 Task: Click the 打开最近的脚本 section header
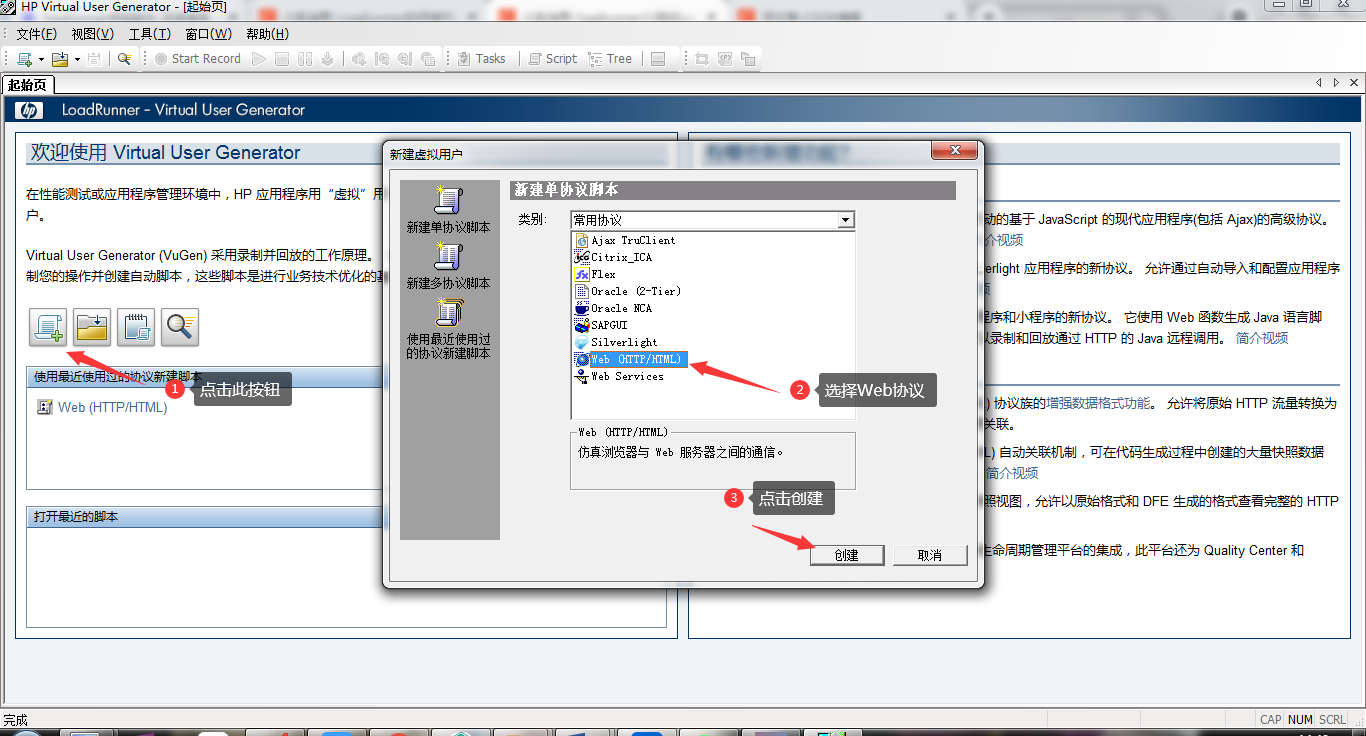205,517
